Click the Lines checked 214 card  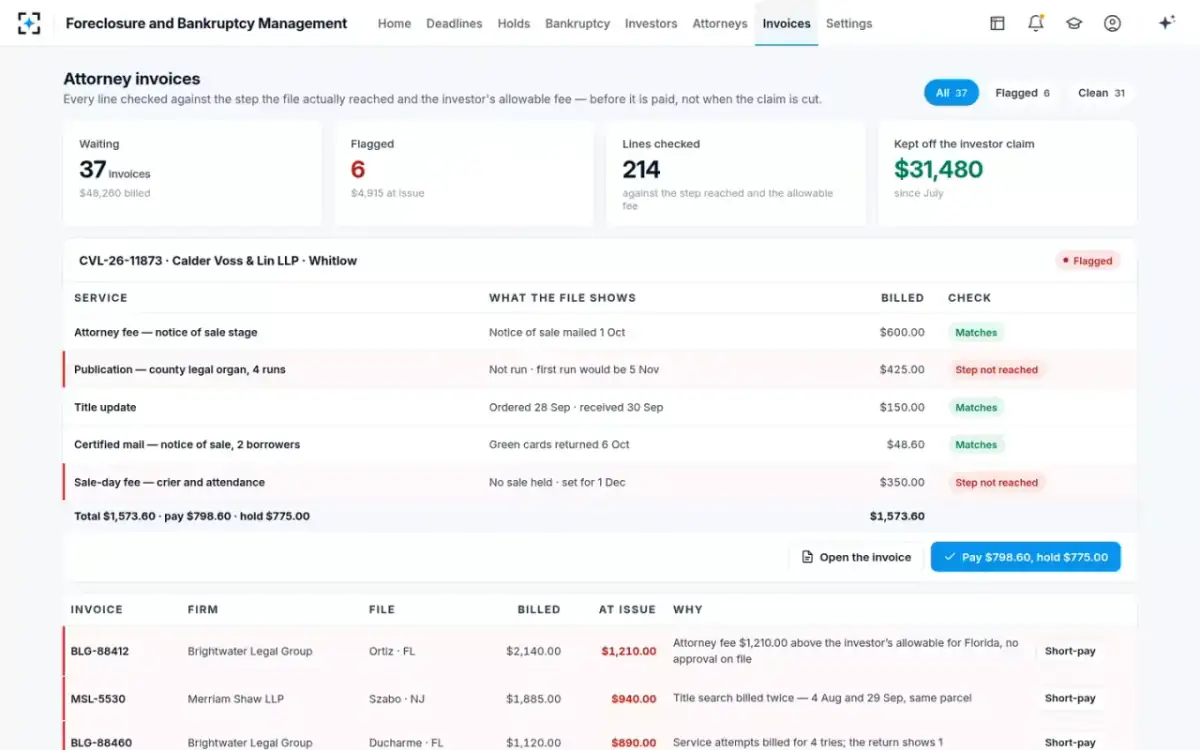pyautogui.click(x=735, y=174)
